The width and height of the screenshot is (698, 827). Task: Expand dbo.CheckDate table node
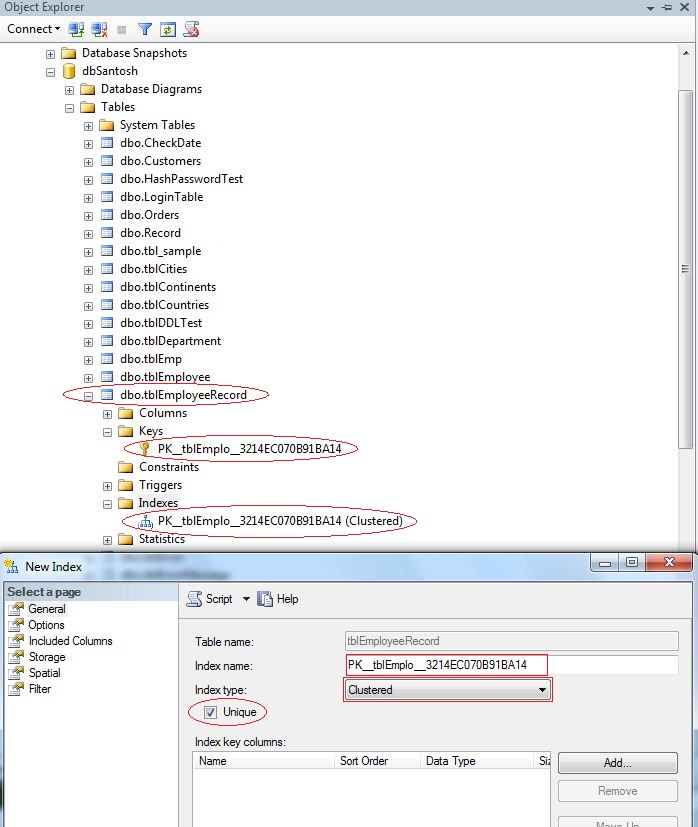tap(88, 144)
